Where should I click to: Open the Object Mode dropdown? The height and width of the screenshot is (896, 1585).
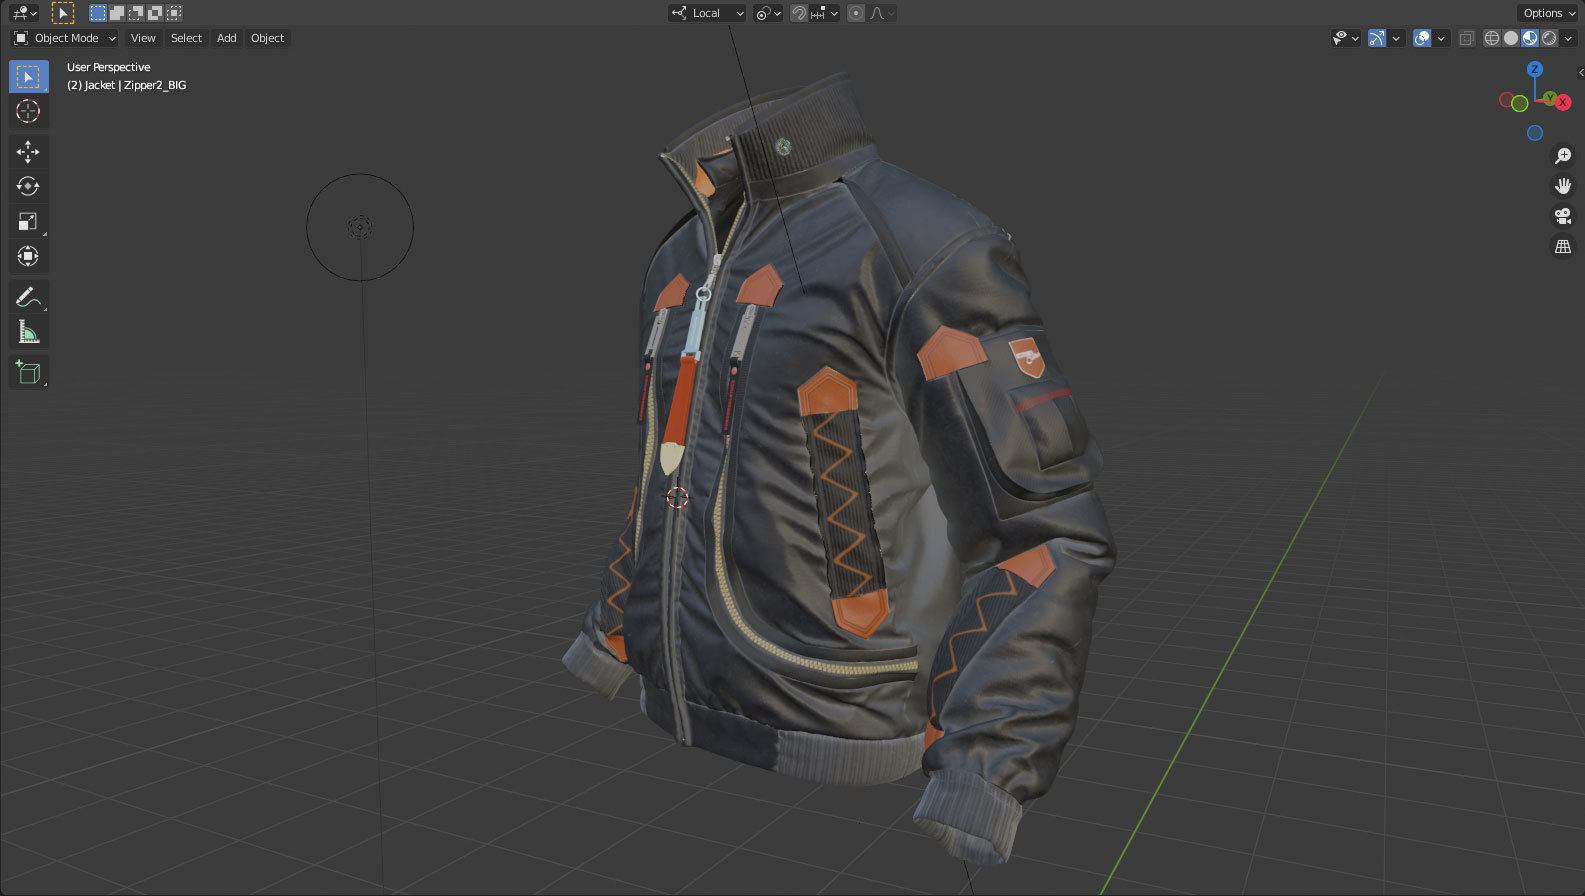[x=65, y=38]
